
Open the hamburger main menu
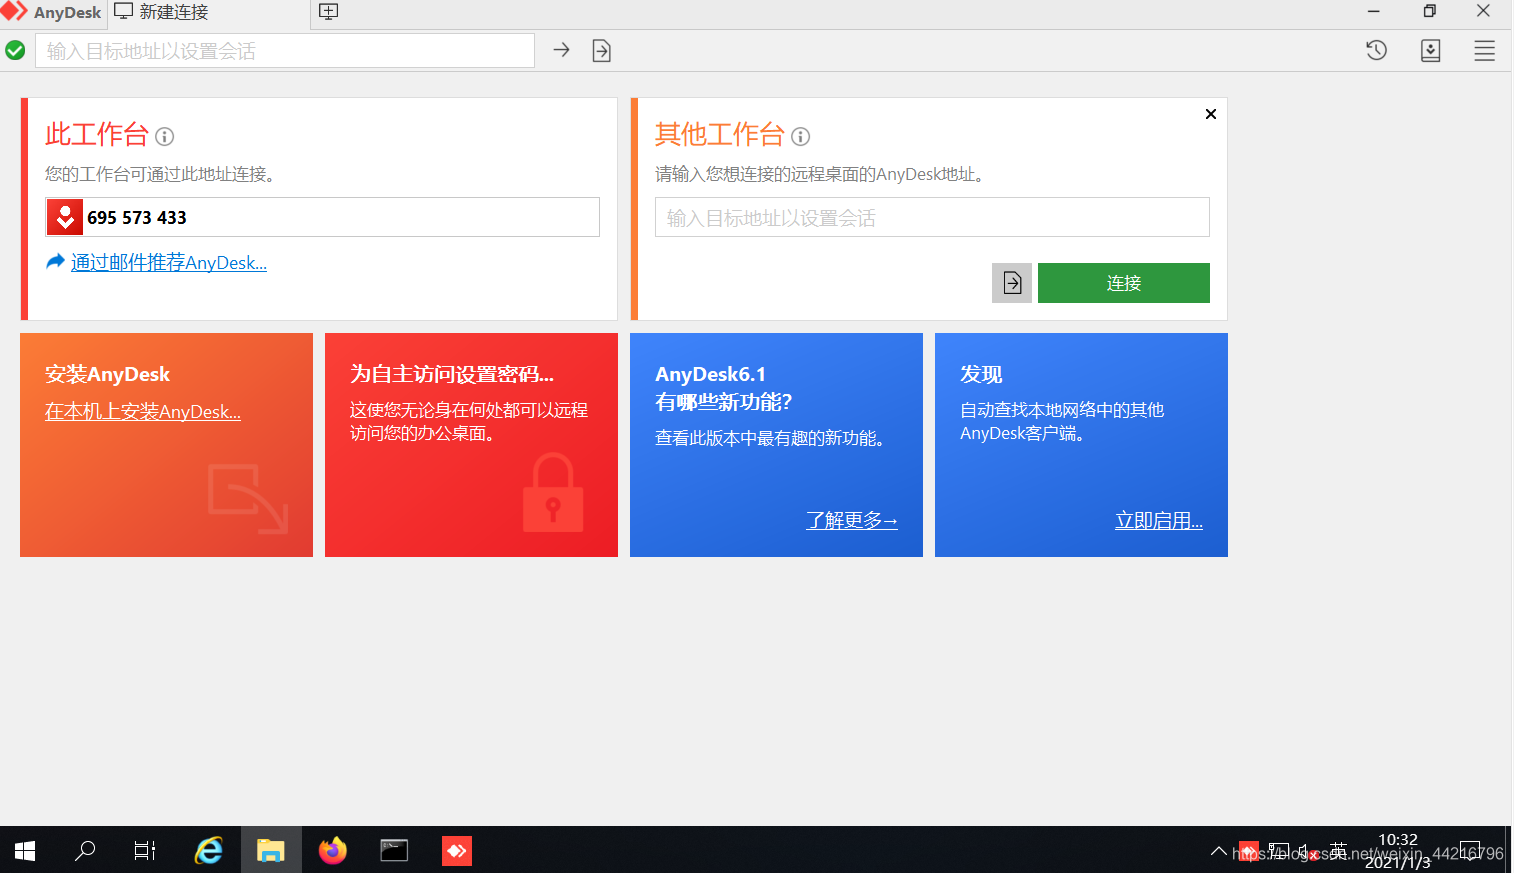tap(1485, 50)
